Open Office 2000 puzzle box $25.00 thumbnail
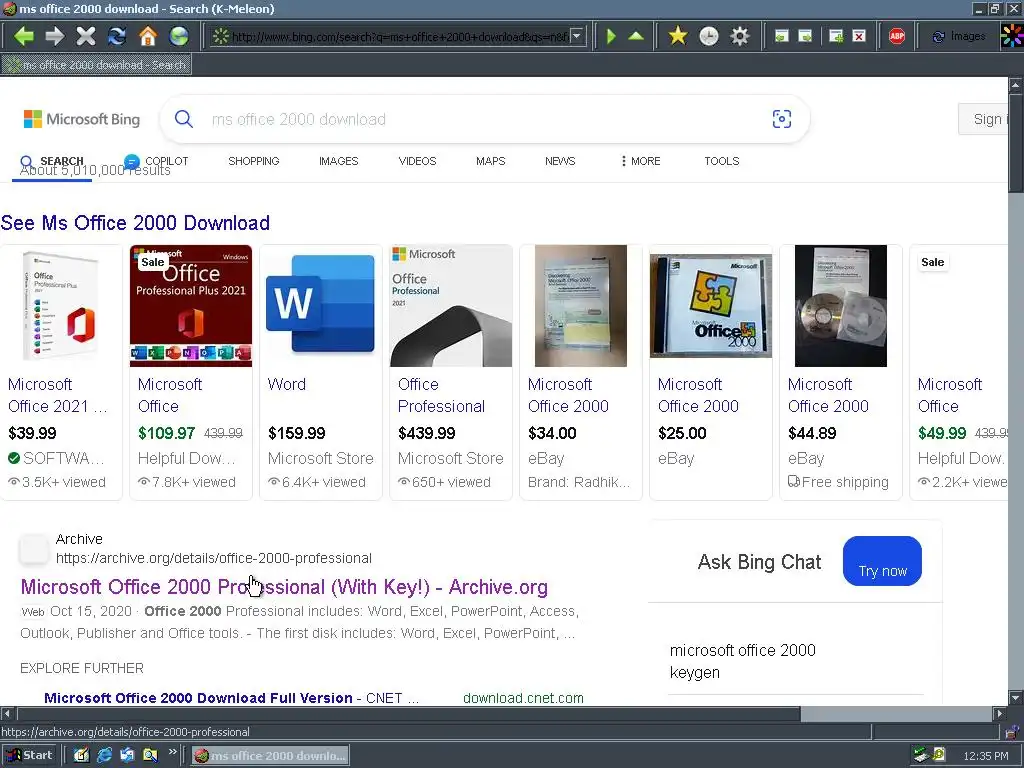Viewport: 1024px width, 768px height. 711,306
